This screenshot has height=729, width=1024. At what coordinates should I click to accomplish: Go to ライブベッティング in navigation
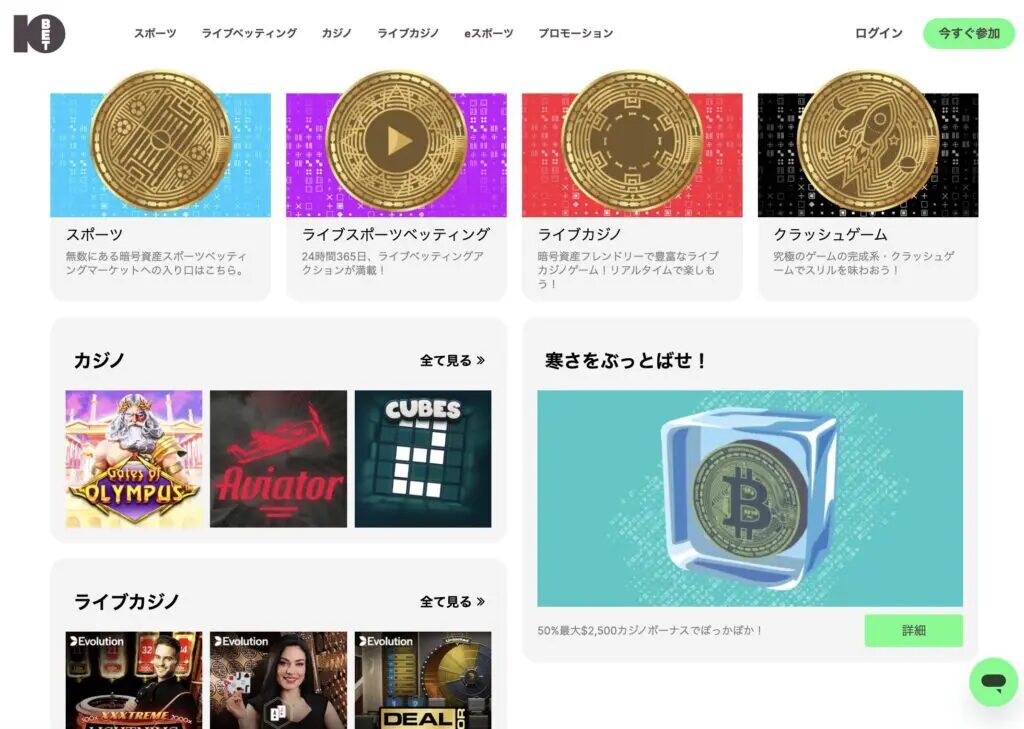249,33
